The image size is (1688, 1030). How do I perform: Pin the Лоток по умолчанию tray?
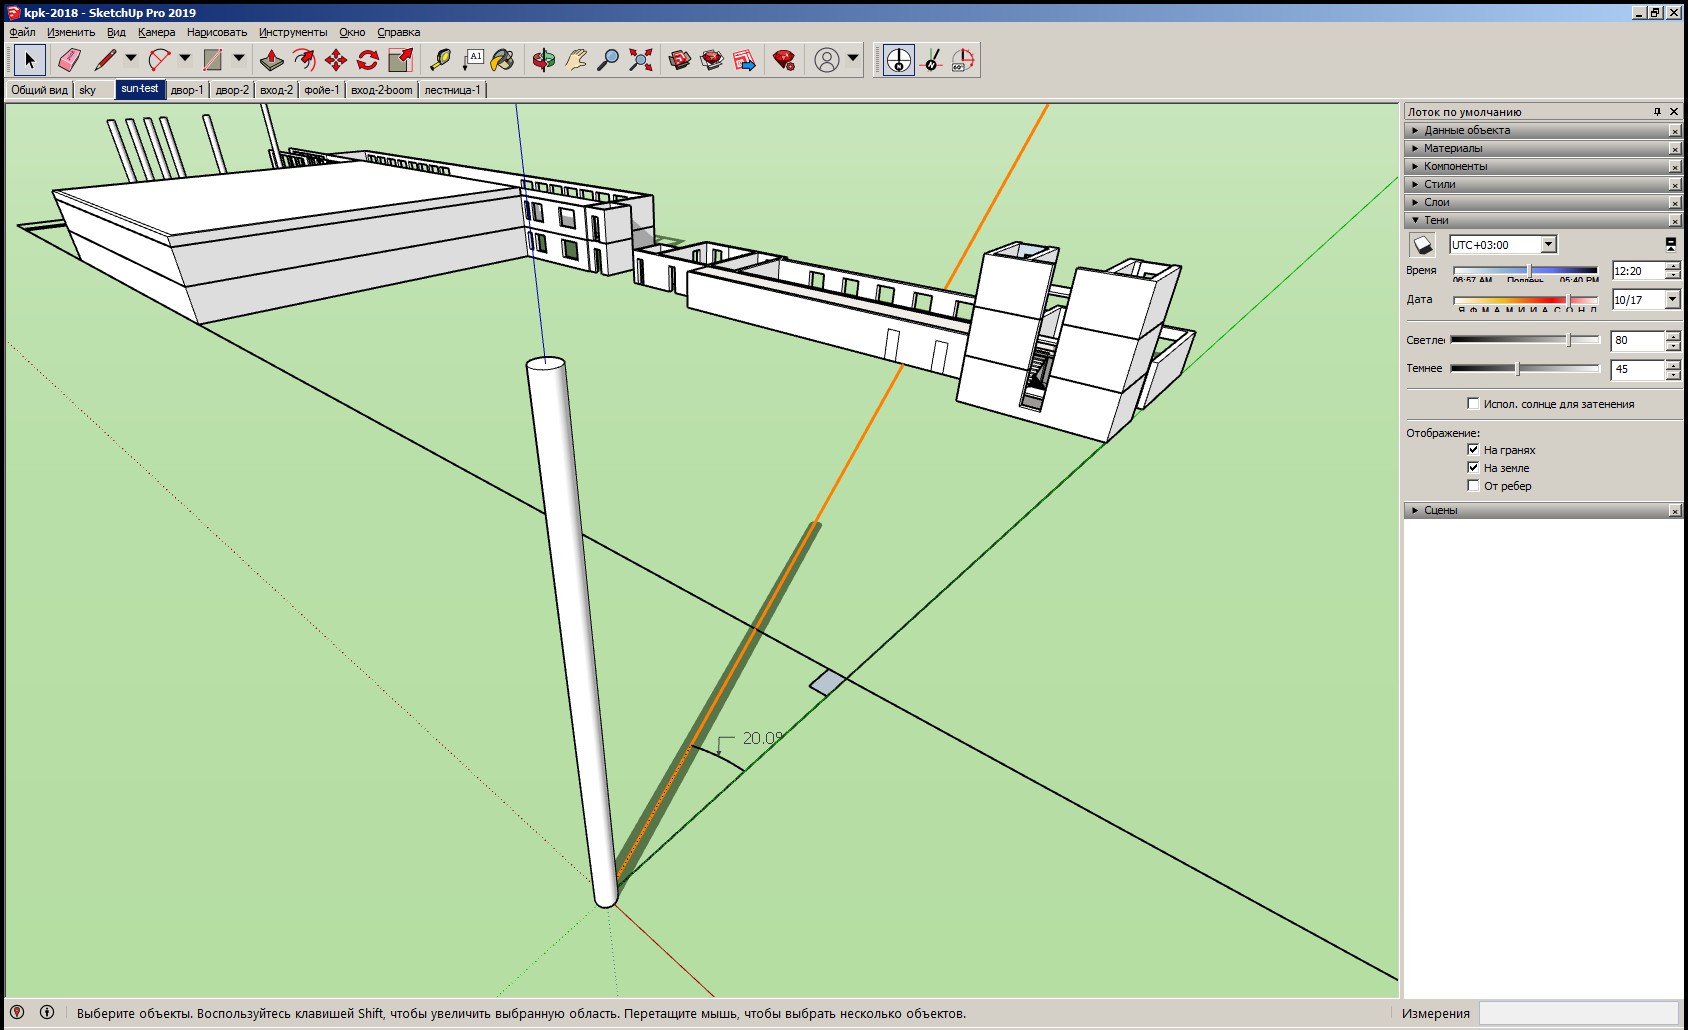pyautogui.click(x=1657, y=112)
